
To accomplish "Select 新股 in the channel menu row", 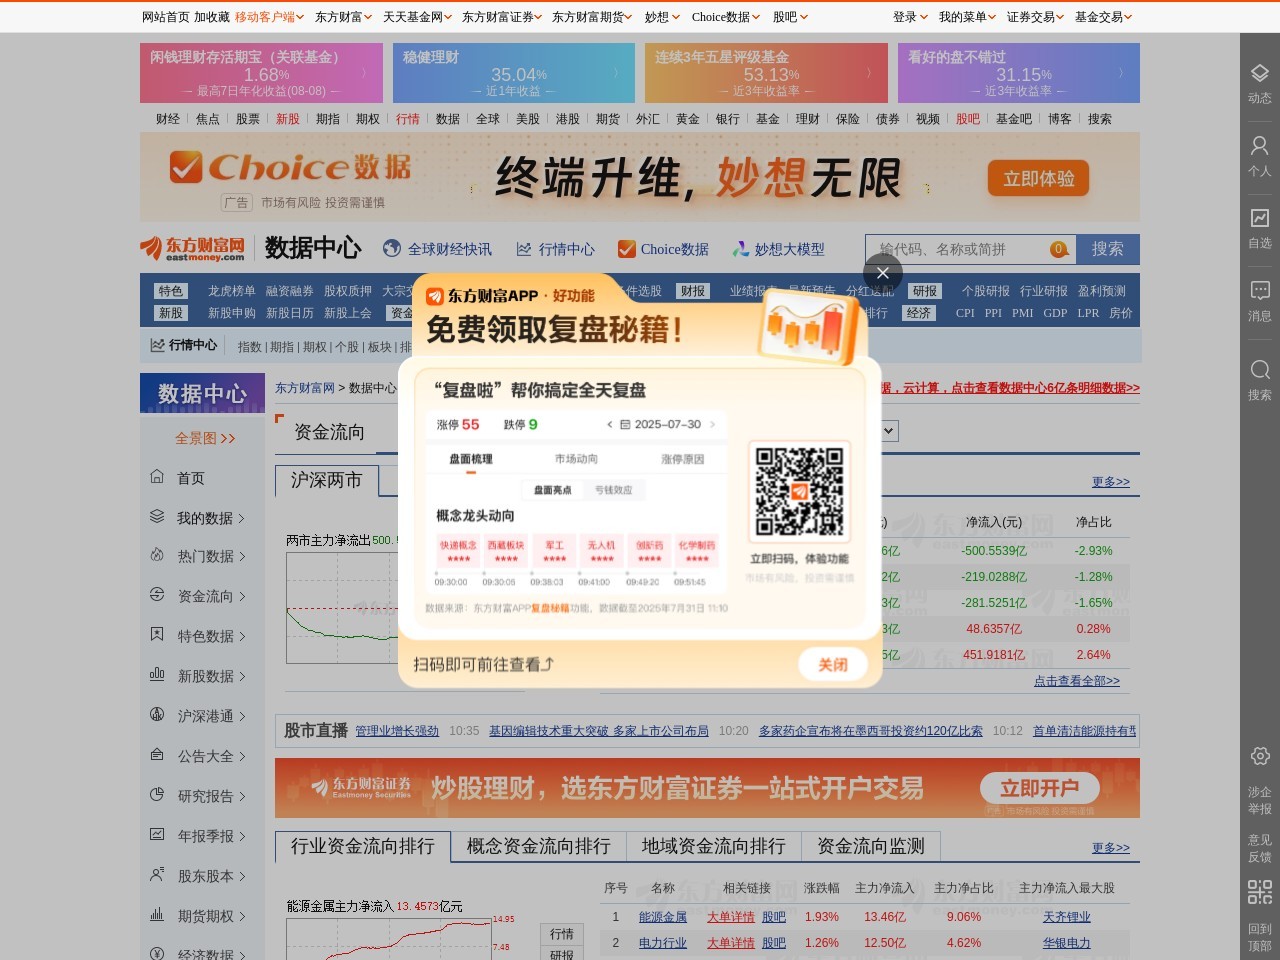I will (x=288, y=118).
